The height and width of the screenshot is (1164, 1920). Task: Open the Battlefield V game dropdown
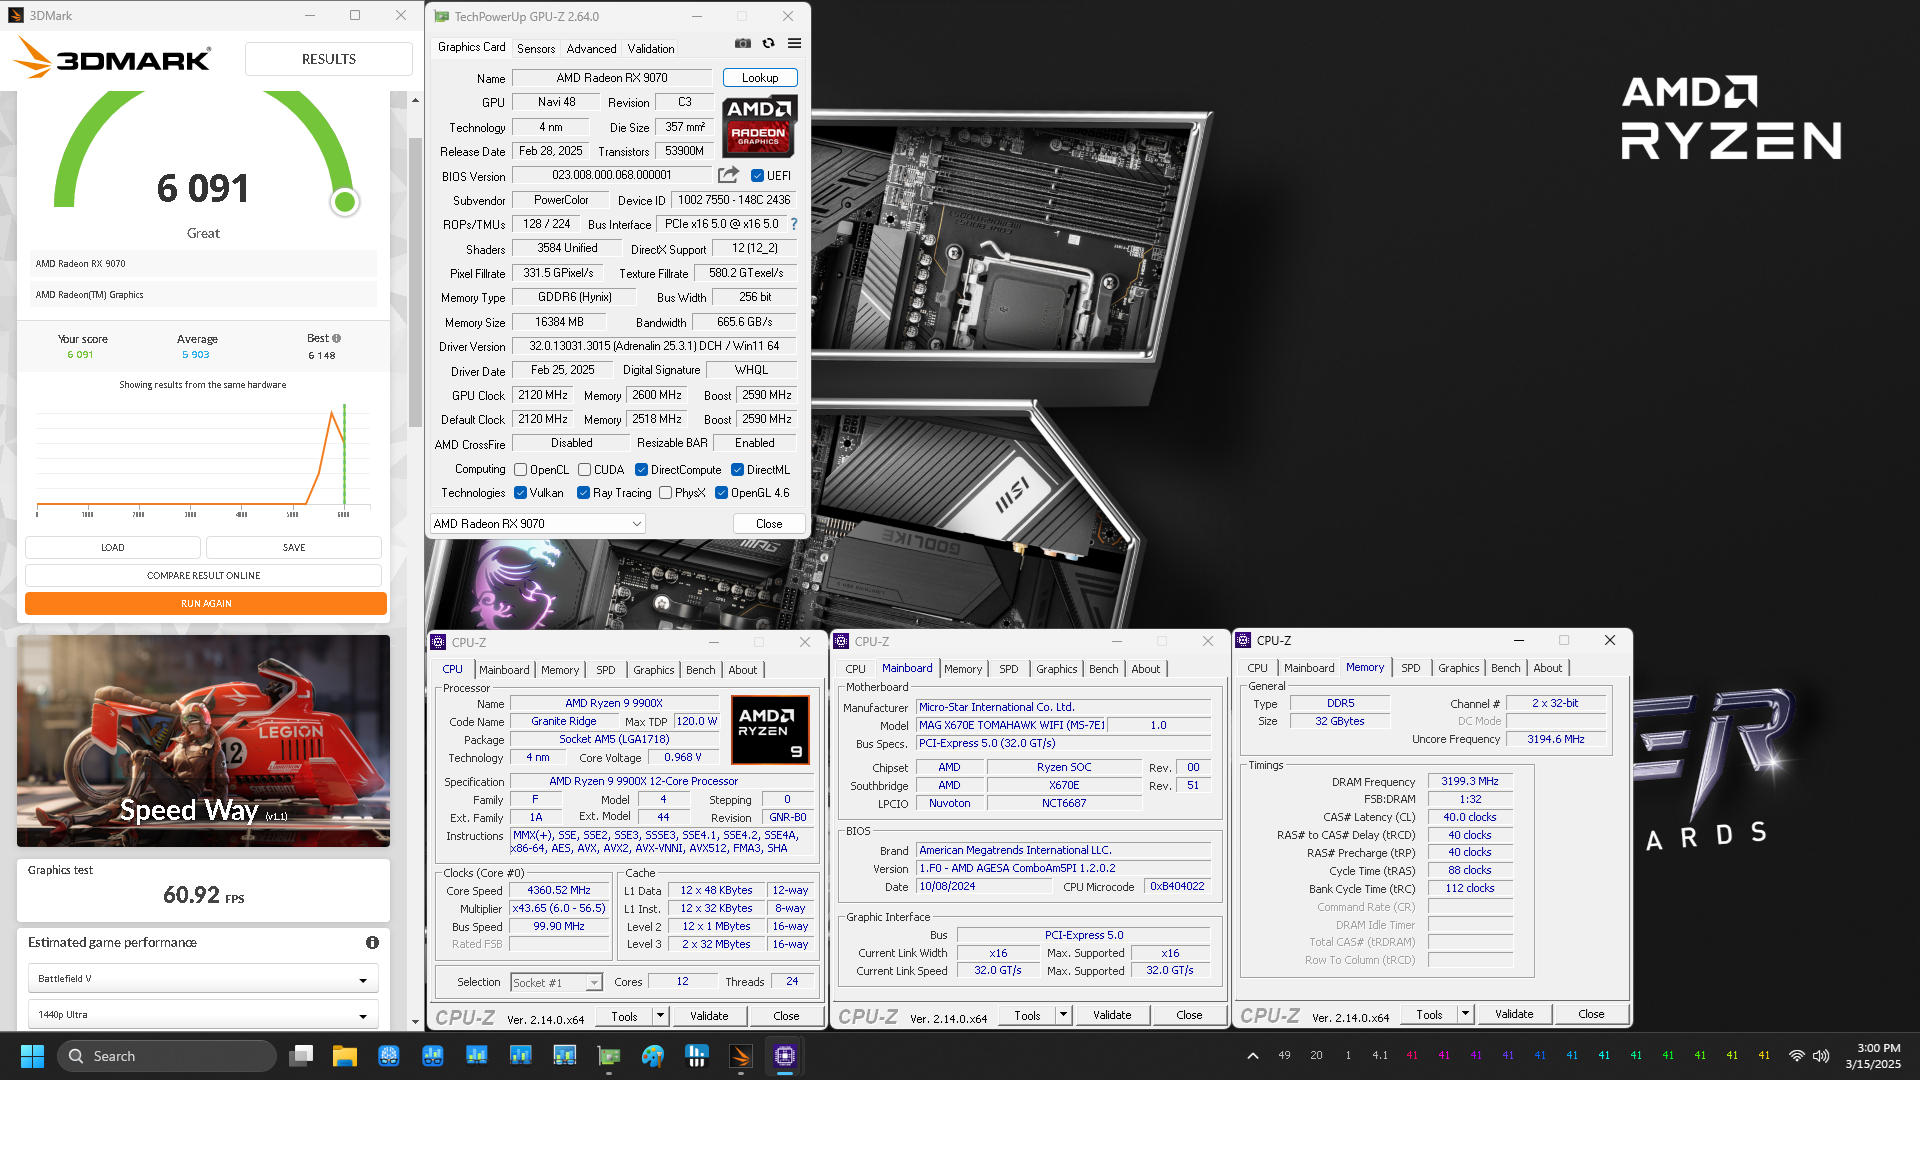[x=203, y=979]
